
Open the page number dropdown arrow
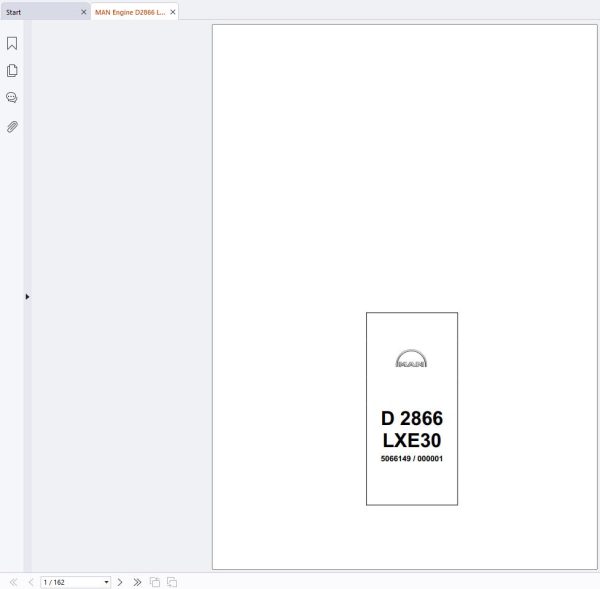click(106, 582)
